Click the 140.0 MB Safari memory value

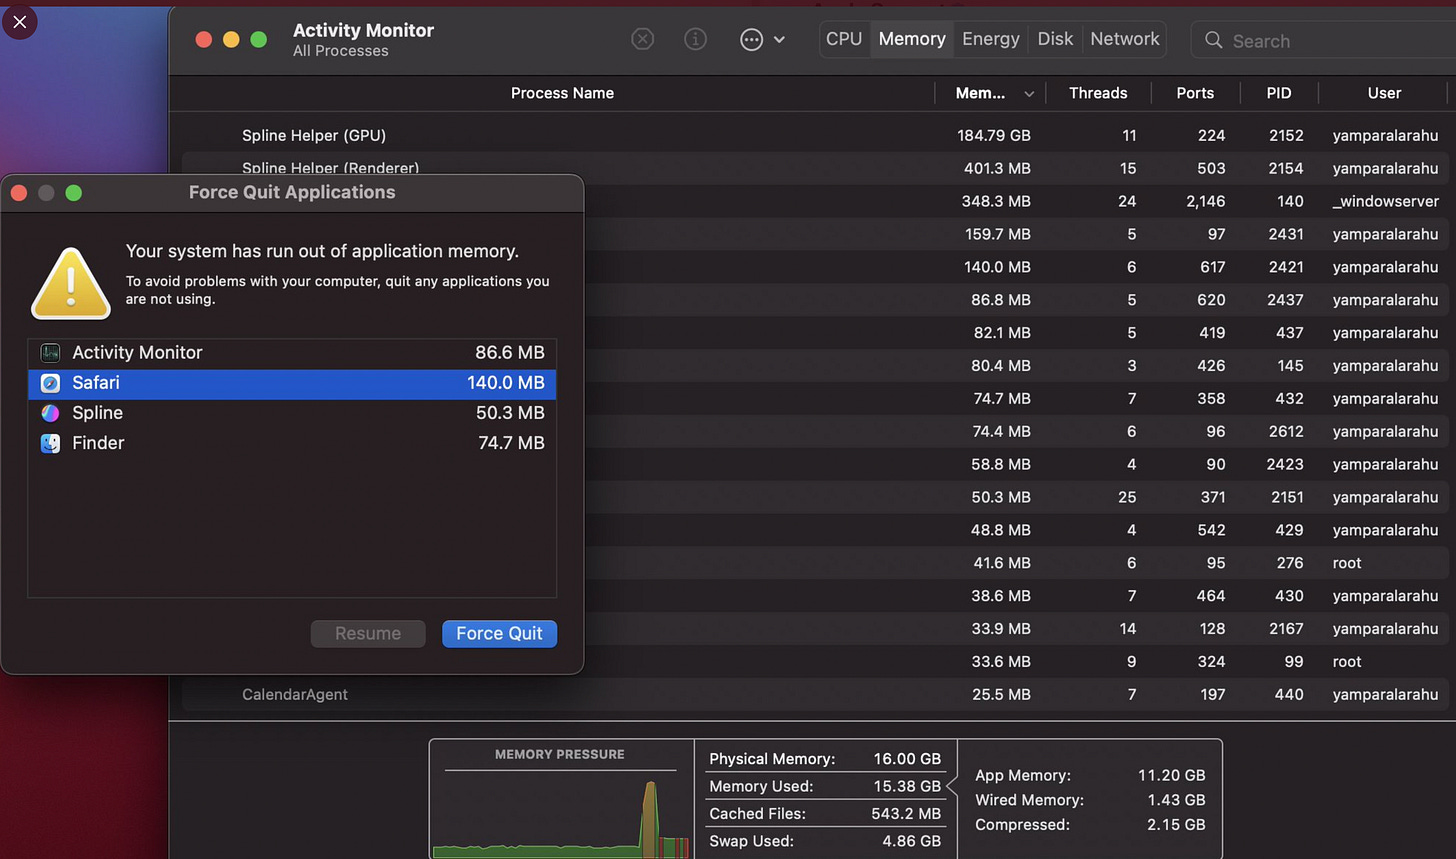coord(506,383)
